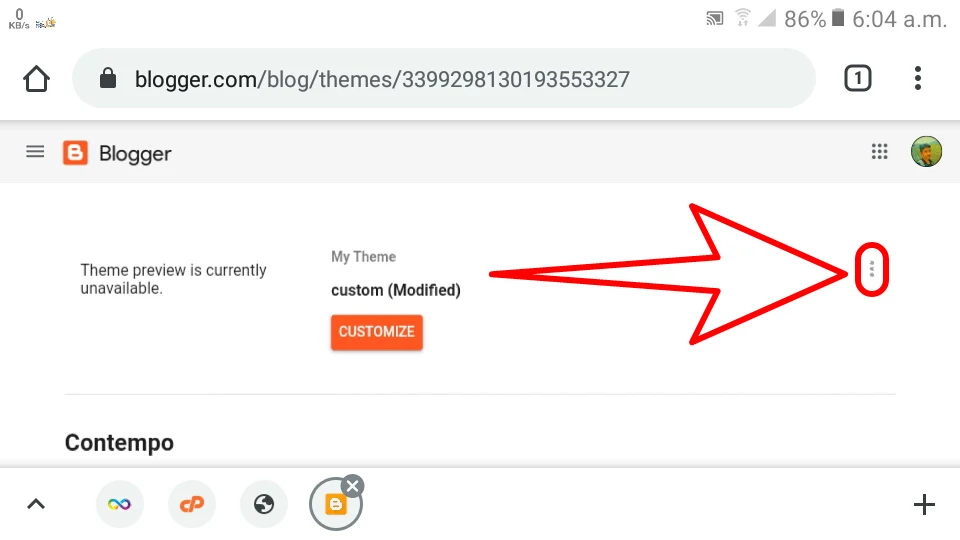Switch to the cPanel tab
The height and width of the screenshot is (540, 960).
[192, 504]
